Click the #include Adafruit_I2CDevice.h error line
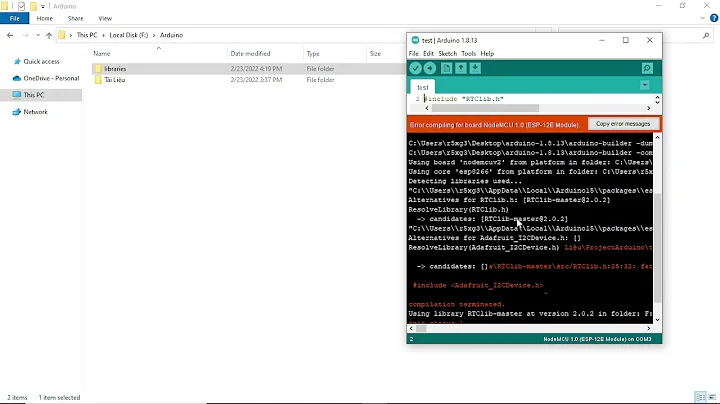This screenshot has height=404, width=720. 478,286
